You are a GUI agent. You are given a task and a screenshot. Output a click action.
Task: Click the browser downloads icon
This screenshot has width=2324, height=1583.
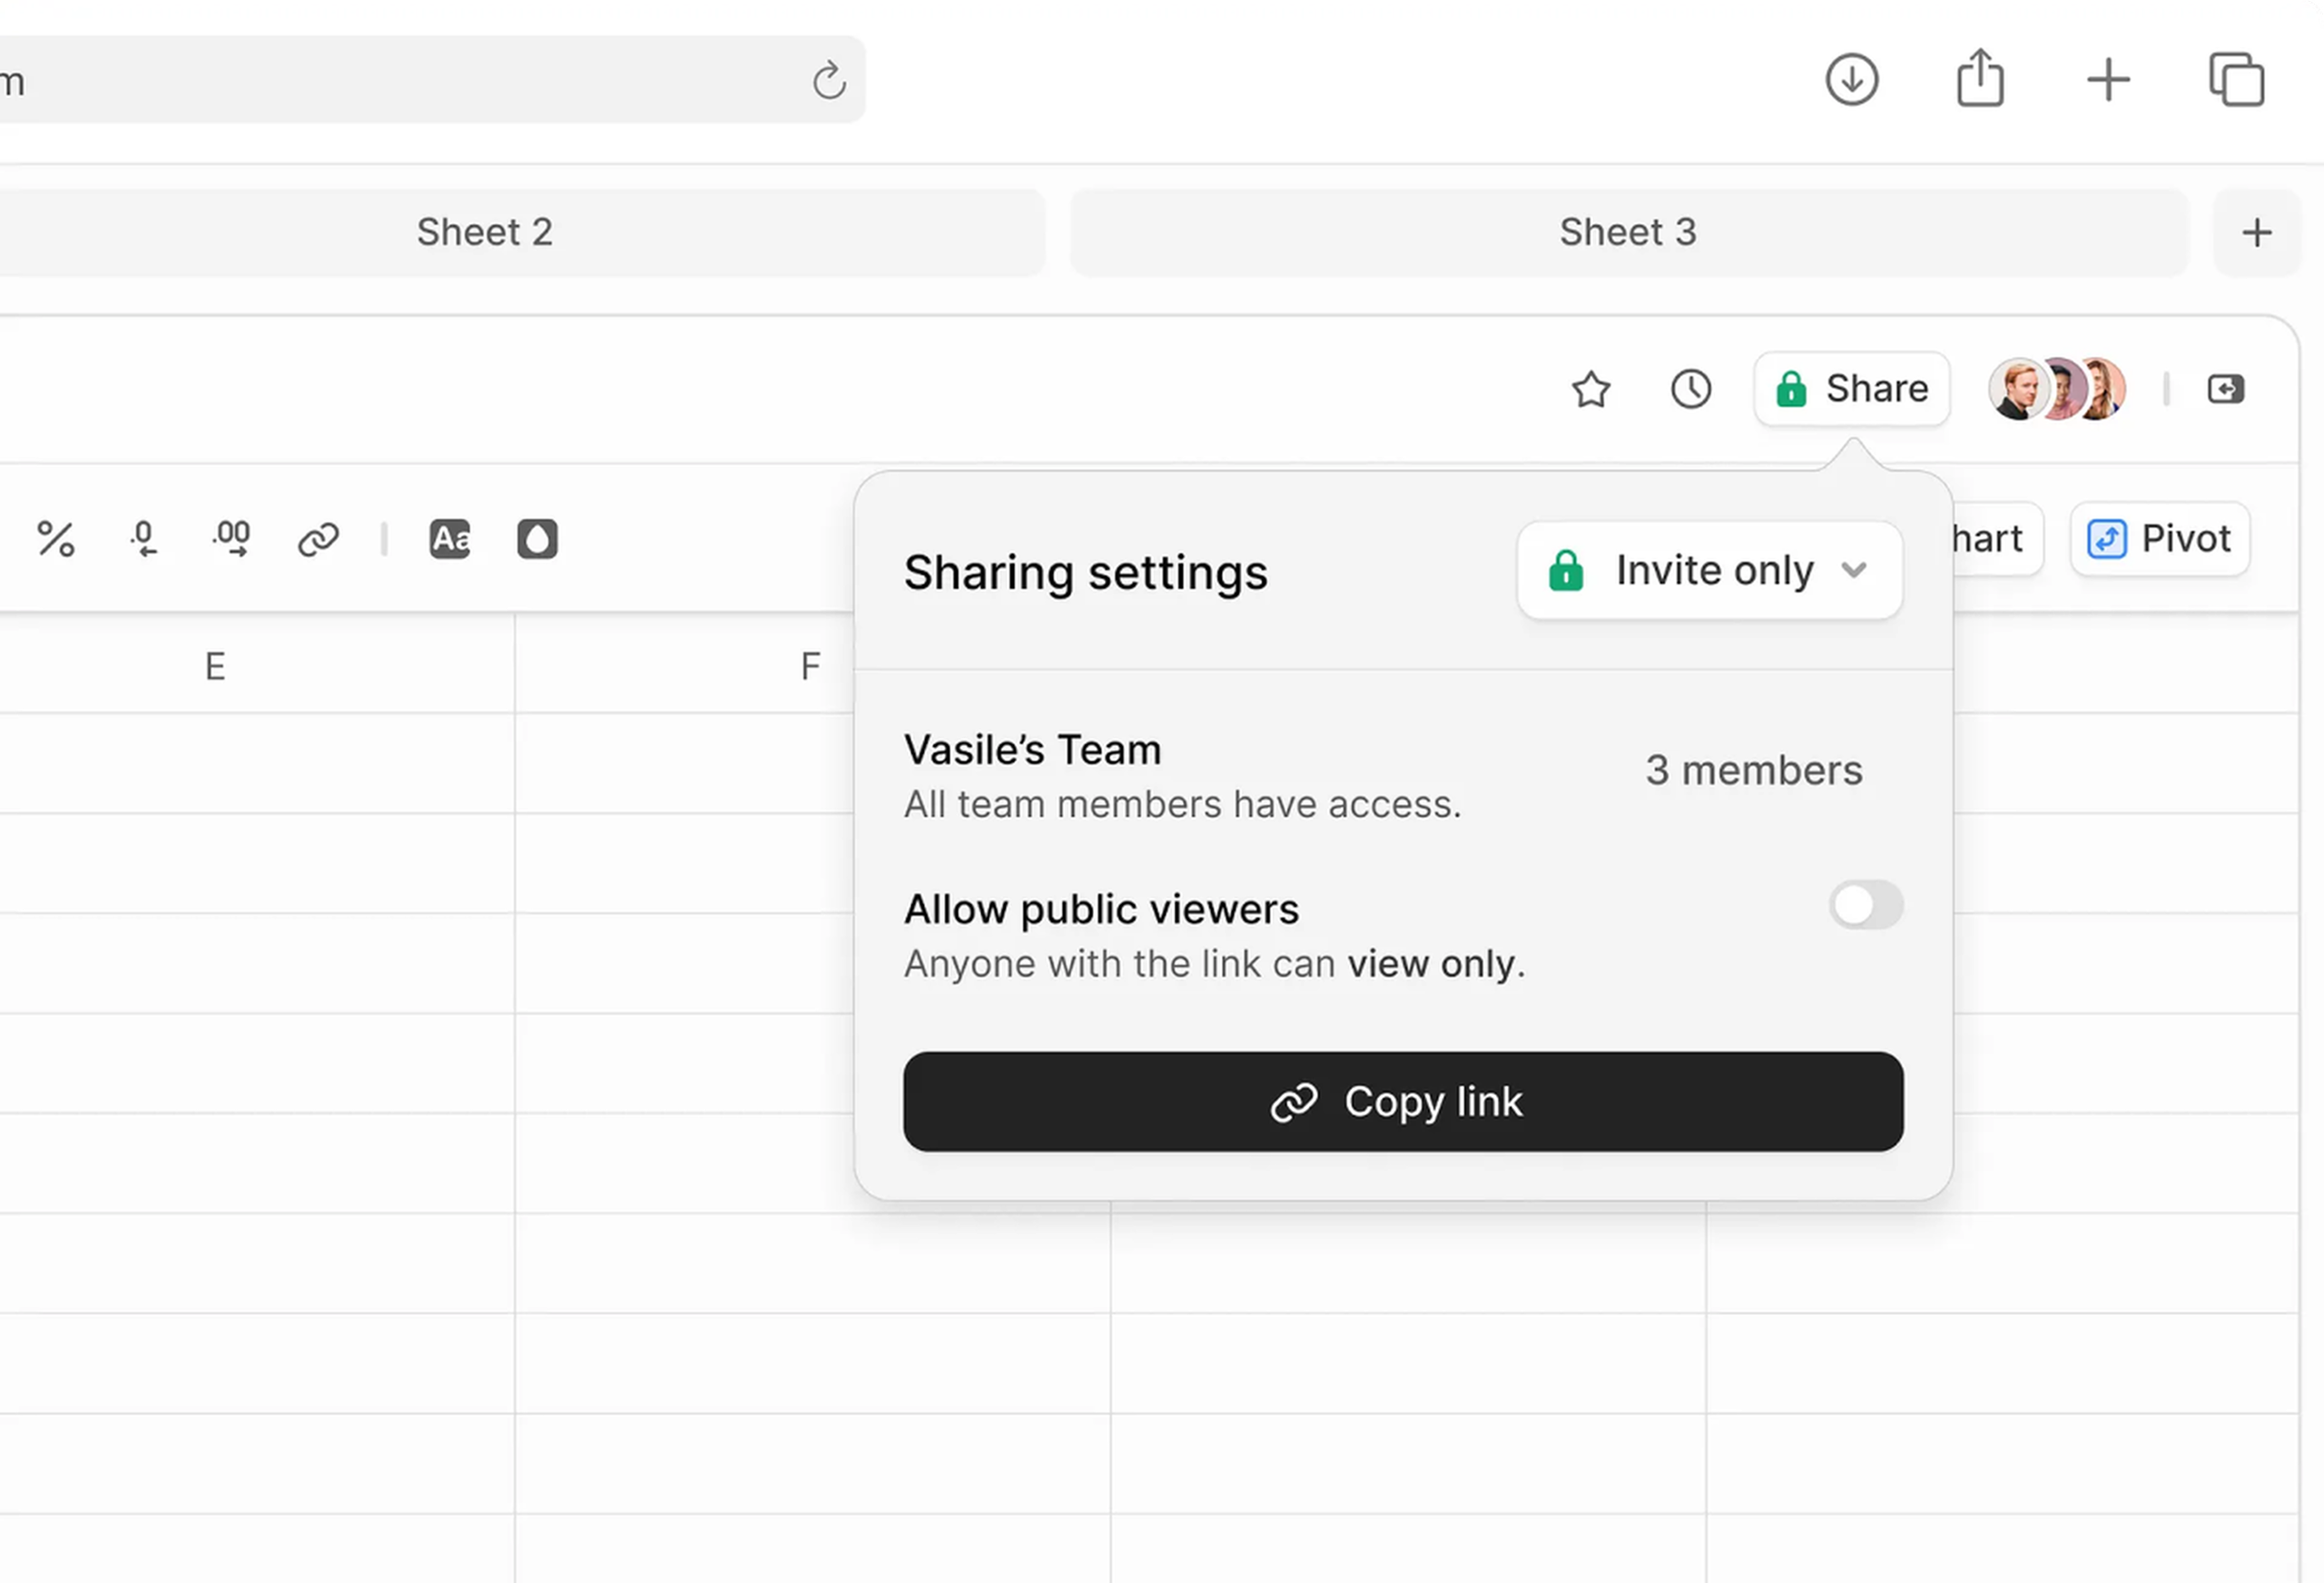click(1851, 79)
